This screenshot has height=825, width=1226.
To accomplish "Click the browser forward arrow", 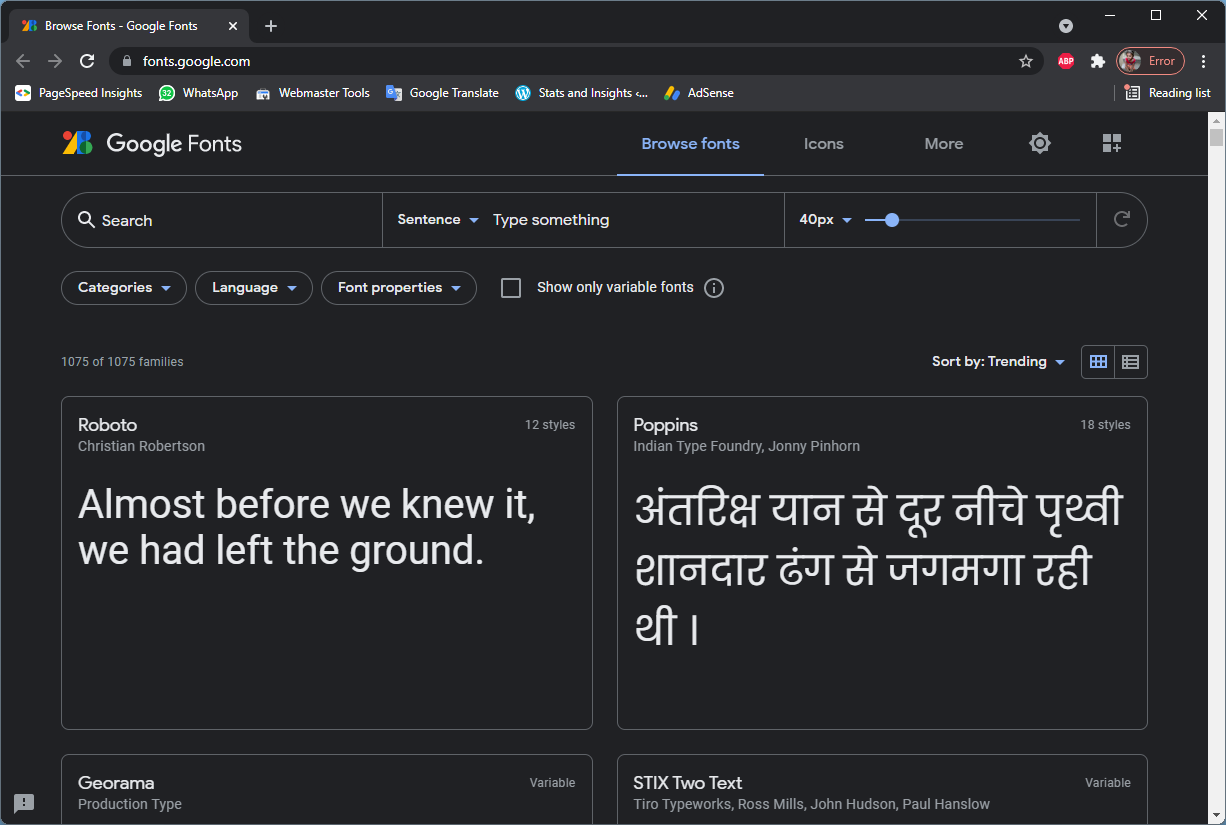I will point(55,61).
